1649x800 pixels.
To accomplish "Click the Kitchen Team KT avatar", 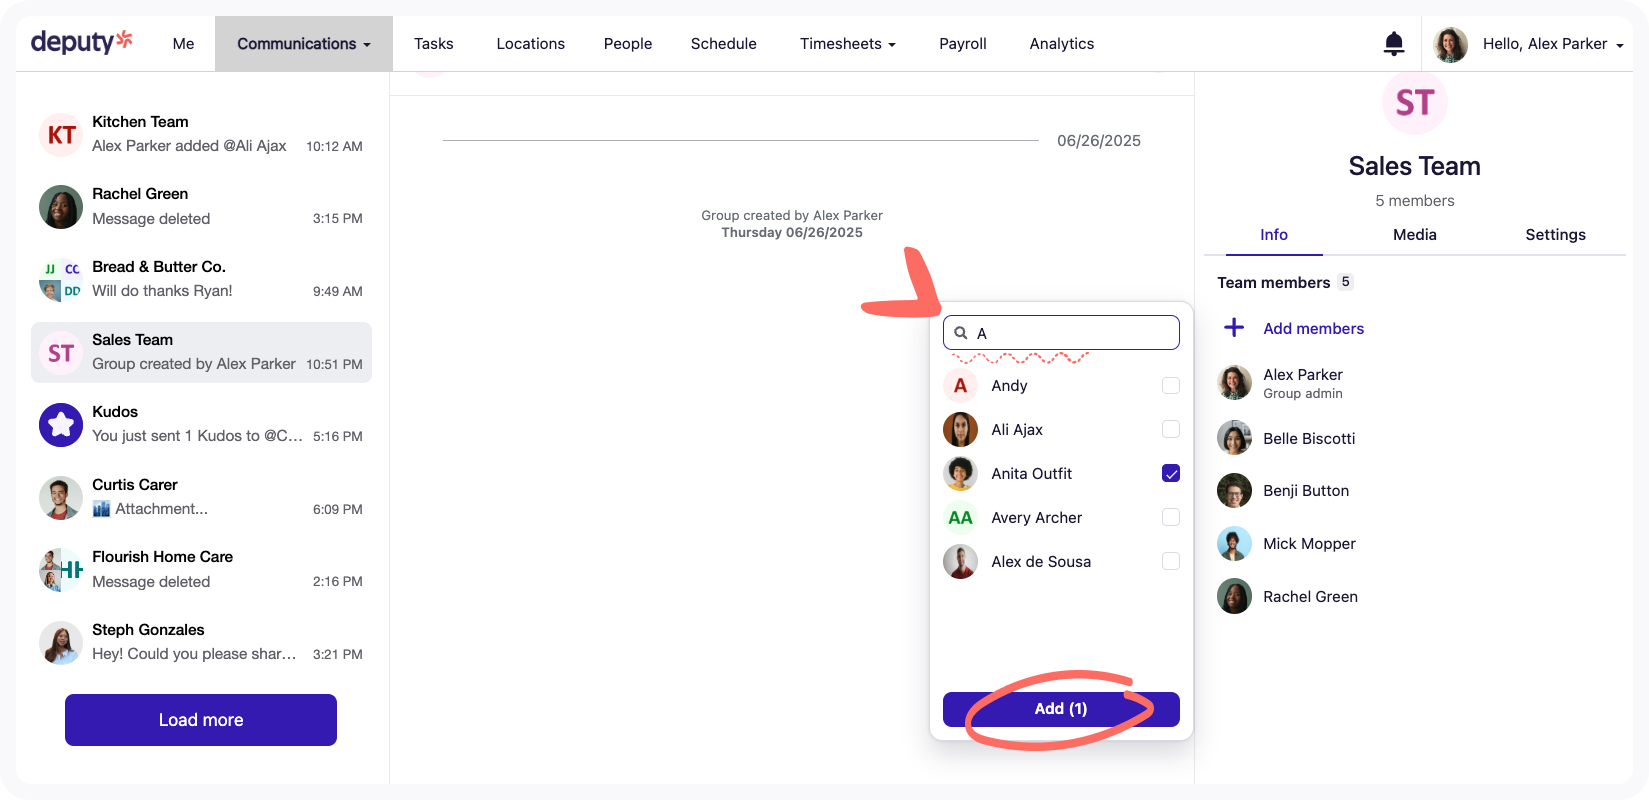I will pos(60,135).
